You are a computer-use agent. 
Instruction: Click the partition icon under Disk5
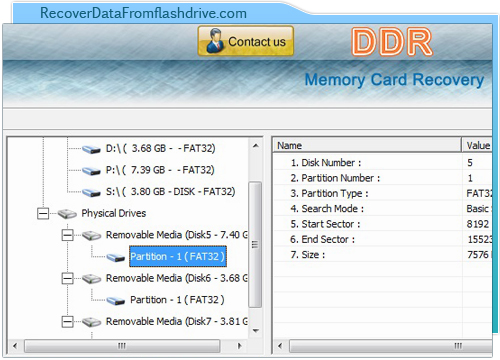click(116, 257)
